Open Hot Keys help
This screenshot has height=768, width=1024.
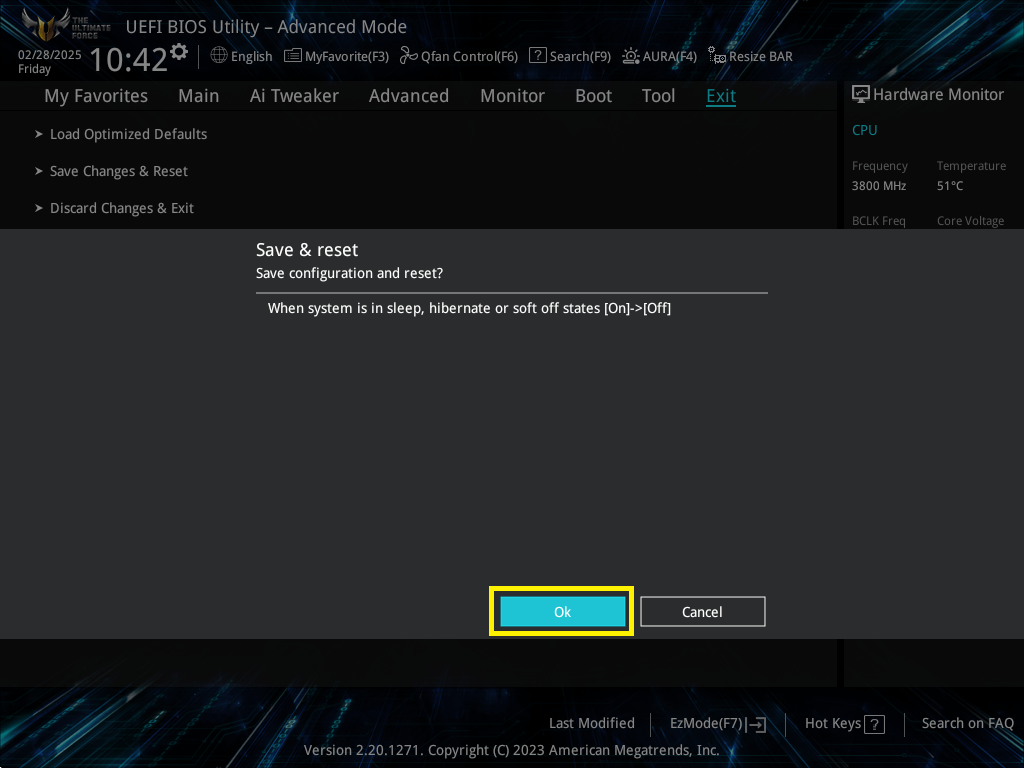click(x=833, y=724)
